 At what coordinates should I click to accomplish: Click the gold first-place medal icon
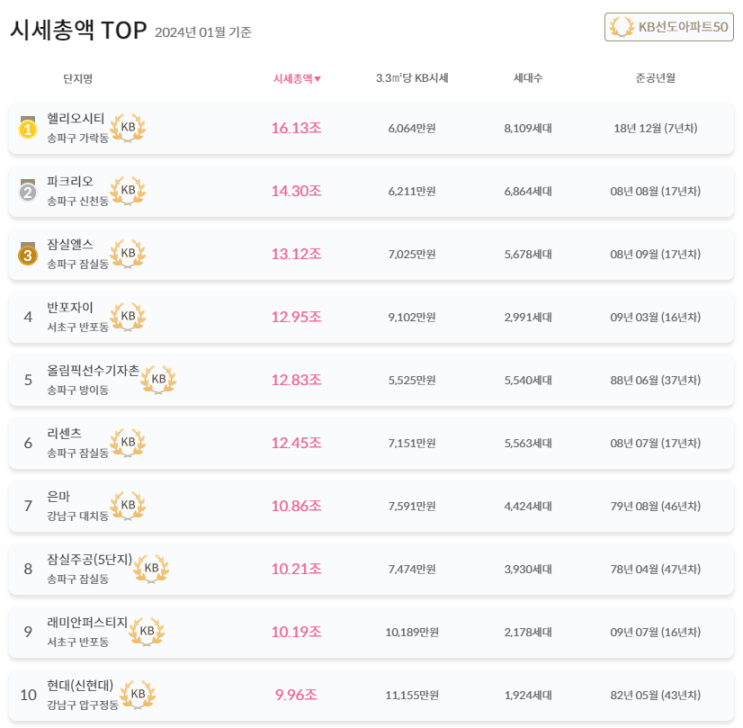click(x=28, y=128)
